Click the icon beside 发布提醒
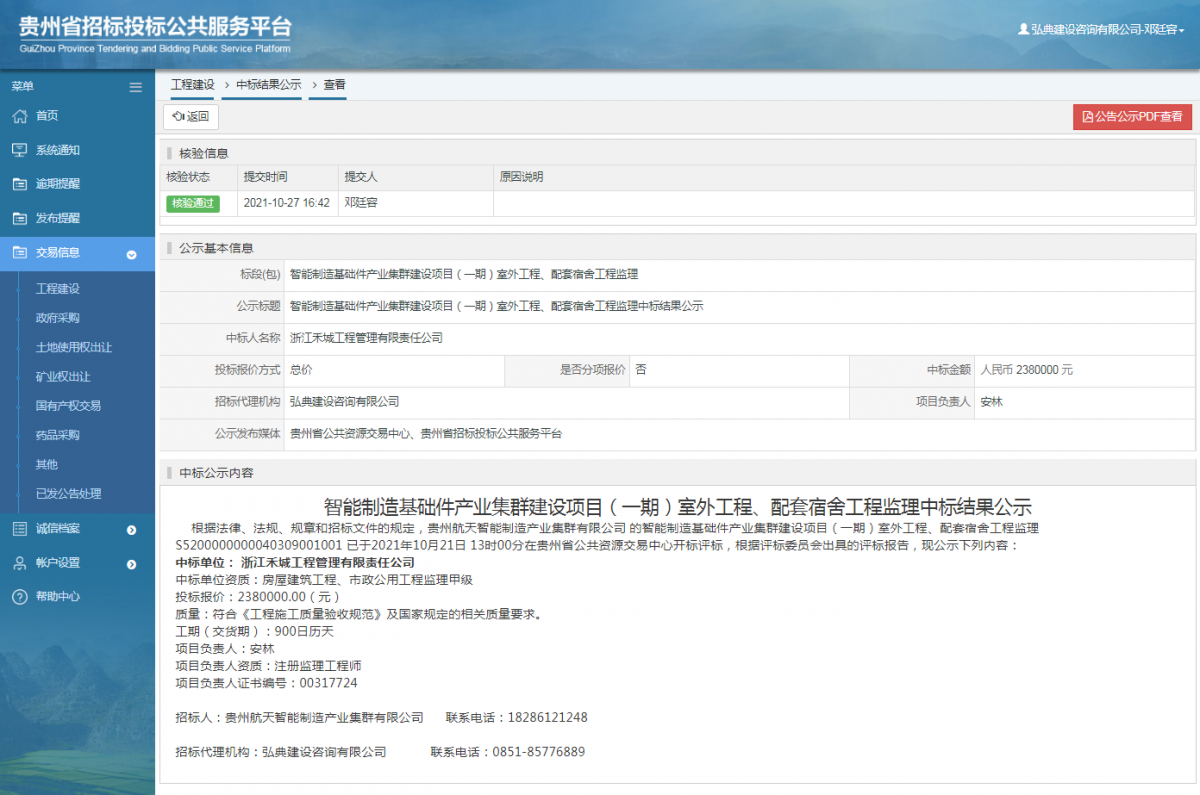1200x795 pixels. pyautogui.click(x=19, y=218)
